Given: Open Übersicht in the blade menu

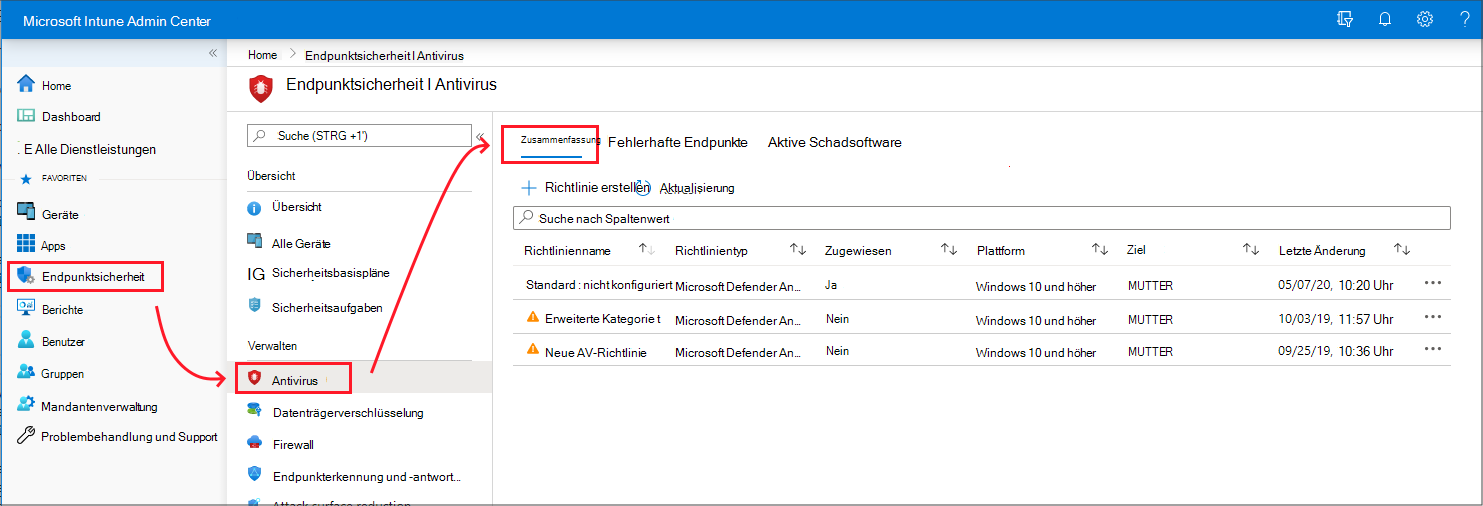Looking at the screenshot, I should (296, 207).
